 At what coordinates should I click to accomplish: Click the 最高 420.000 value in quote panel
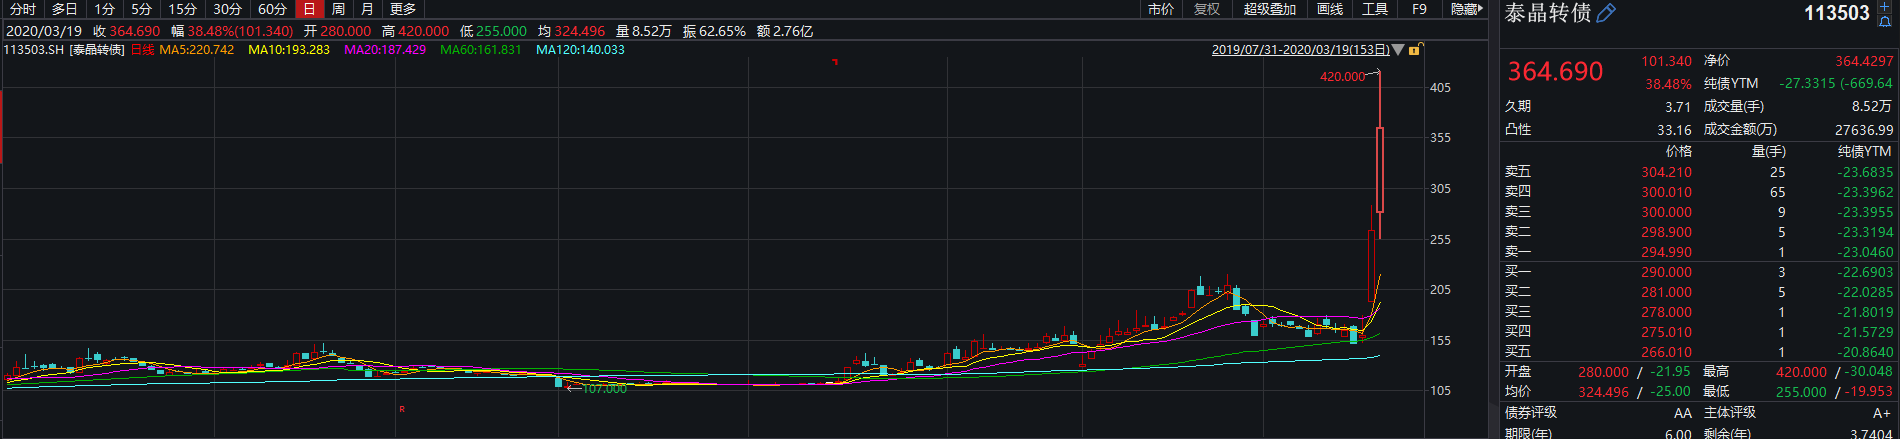1801,372
